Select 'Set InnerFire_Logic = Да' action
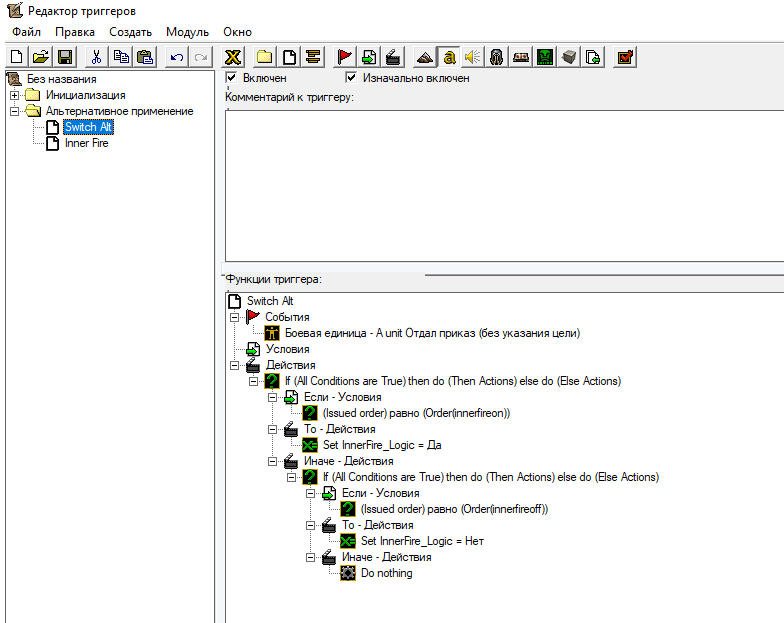This screenshot has width=784, height=623. pyautogui.click(x=382, y=445)
